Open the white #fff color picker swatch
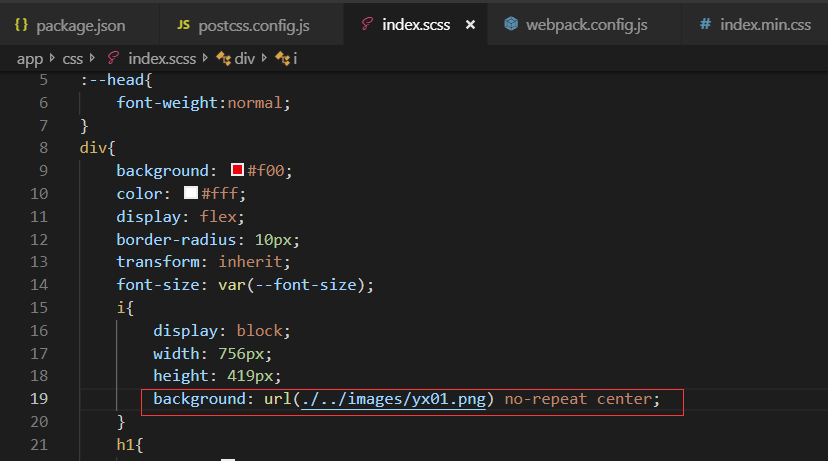This screenshot has width=828, height=461. coord(190,193)
